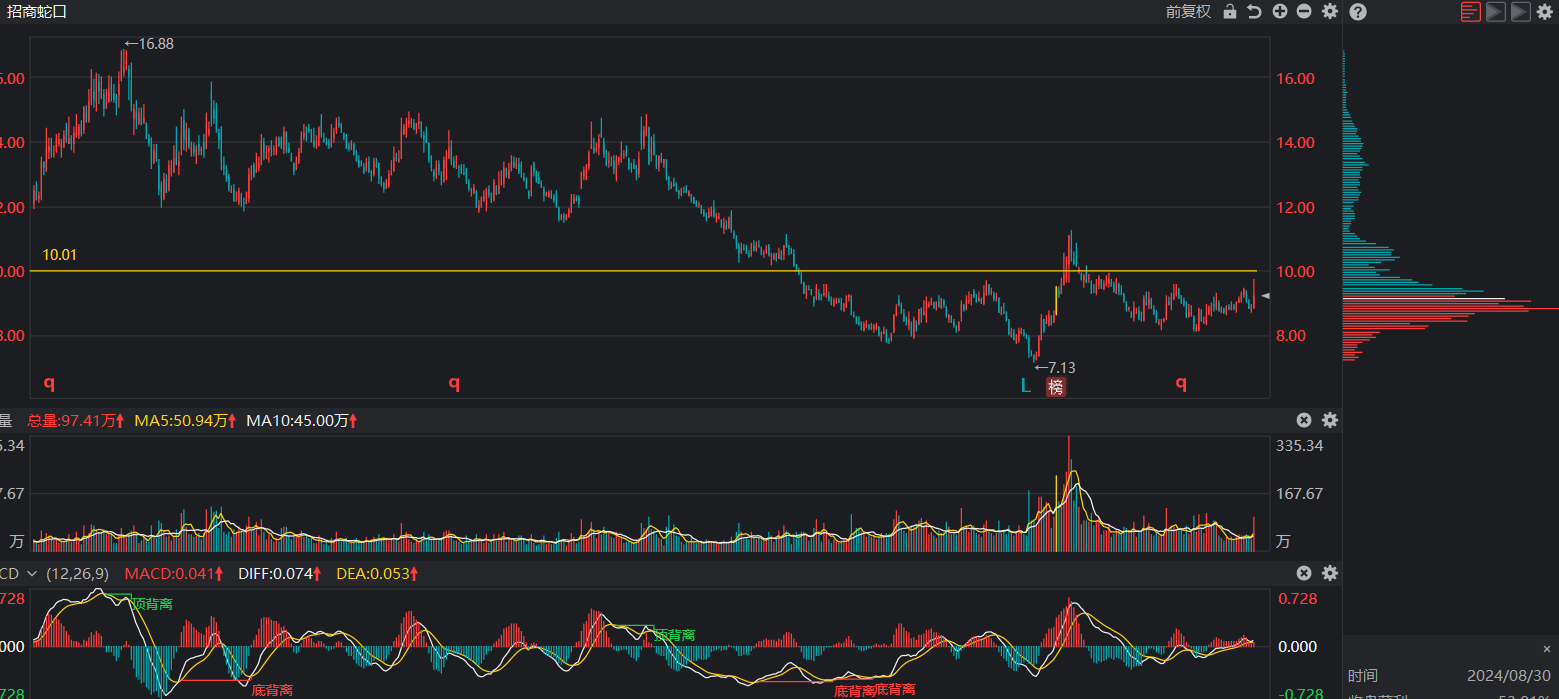
Task: Open the help question mark icon
Action: (1357, 12)
